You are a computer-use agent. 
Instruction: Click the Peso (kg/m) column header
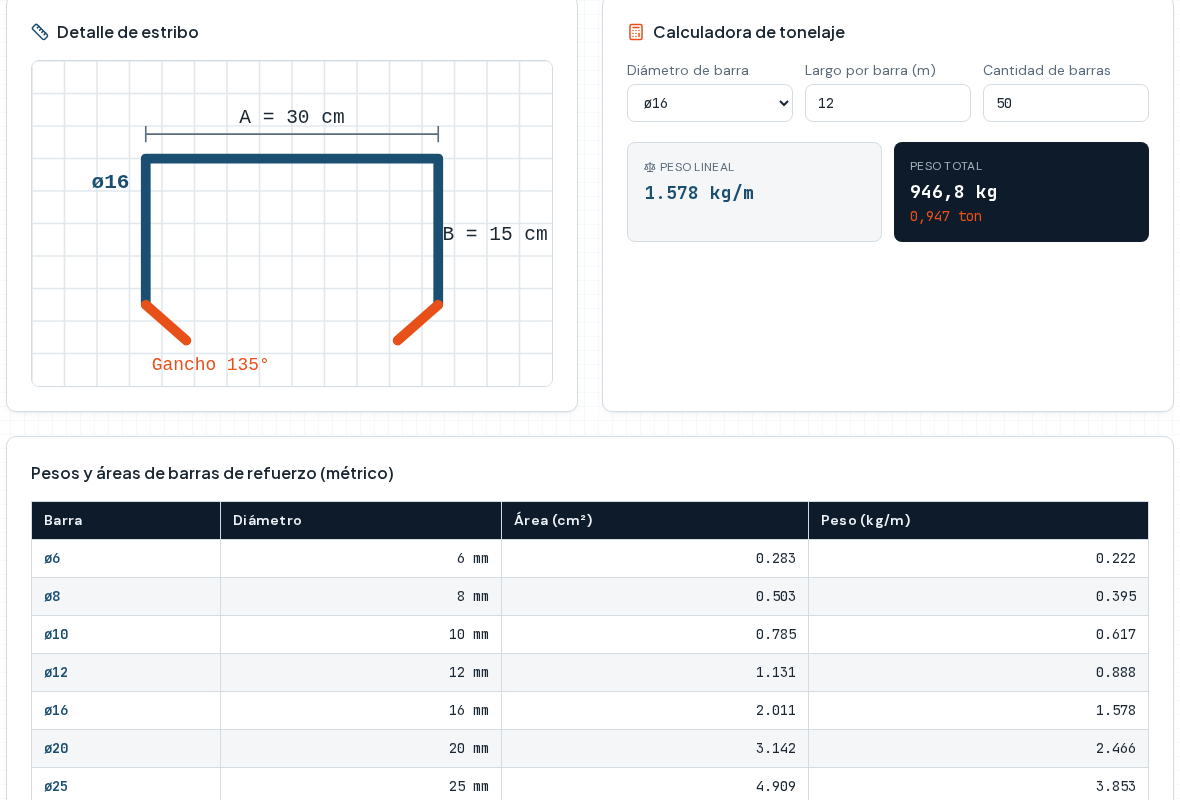tap(978, 520)
